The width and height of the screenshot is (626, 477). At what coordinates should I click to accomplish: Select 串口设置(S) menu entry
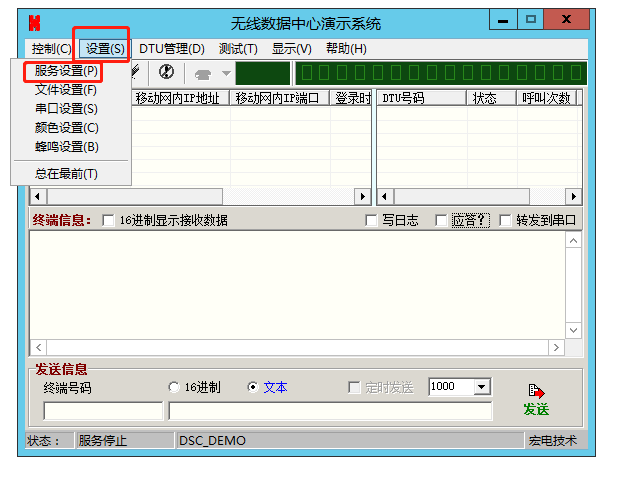pos(66,109)
